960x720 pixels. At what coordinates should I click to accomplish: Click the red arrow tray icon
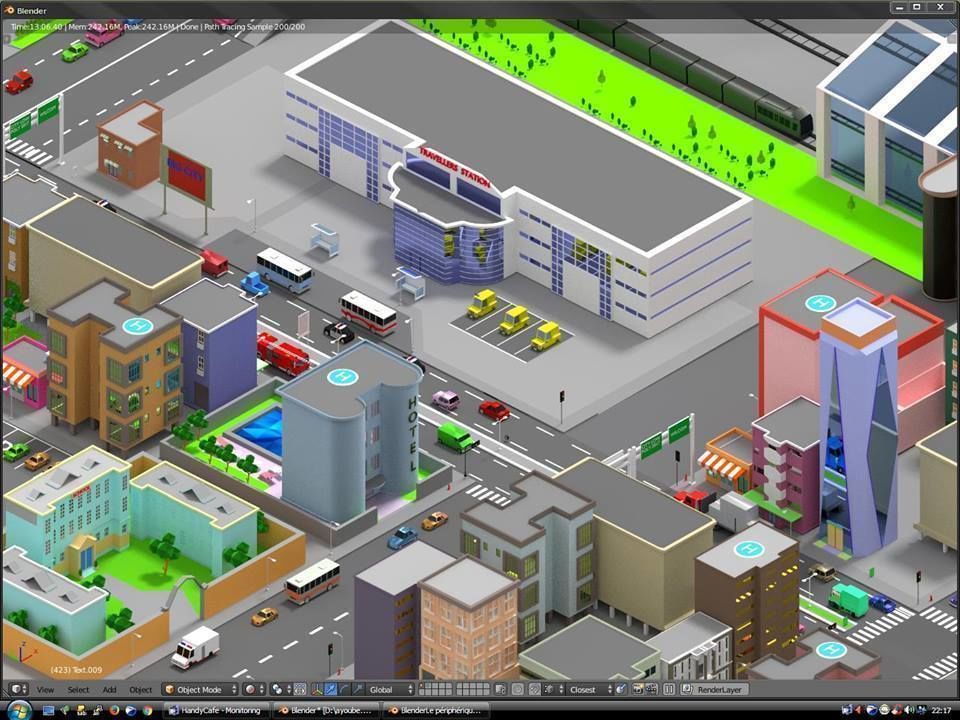tap(858, 710)
